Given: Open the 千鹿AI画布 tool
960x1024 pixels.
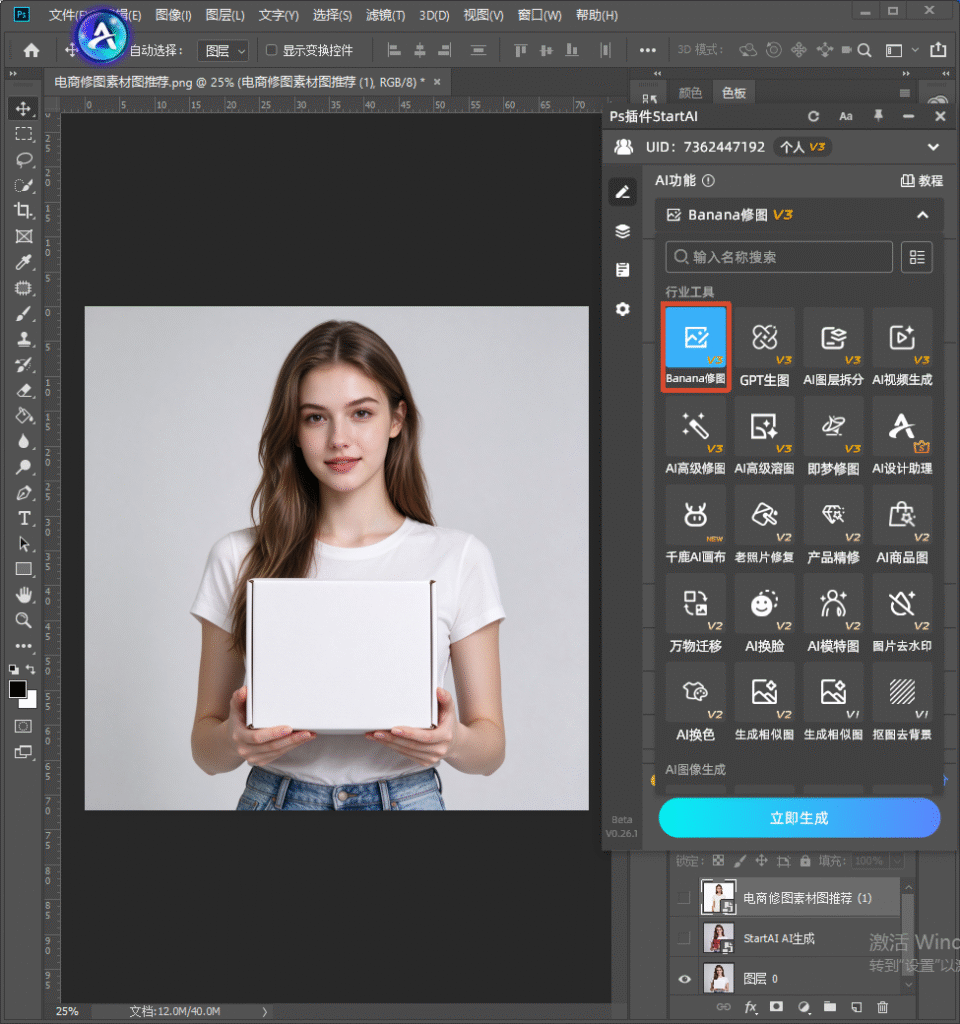Looking at the screenshot, I should pyautogui.click(x=696, y=524).
